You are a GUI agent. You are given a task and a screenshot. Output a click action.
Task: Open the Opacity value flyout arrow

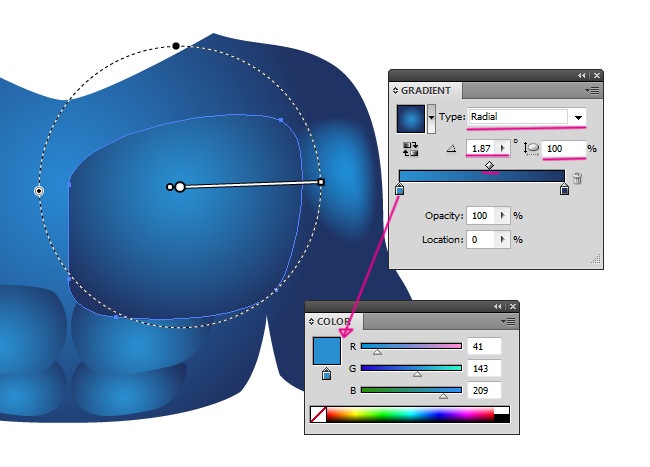503,216
